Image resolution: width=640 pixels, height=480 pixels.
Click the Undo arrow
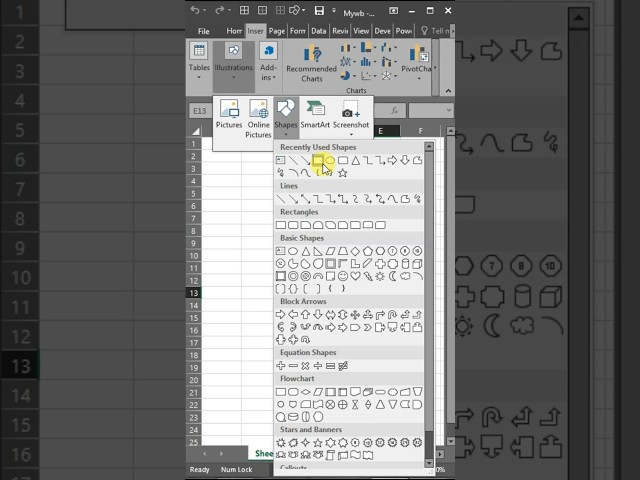[x=195, y=11]
